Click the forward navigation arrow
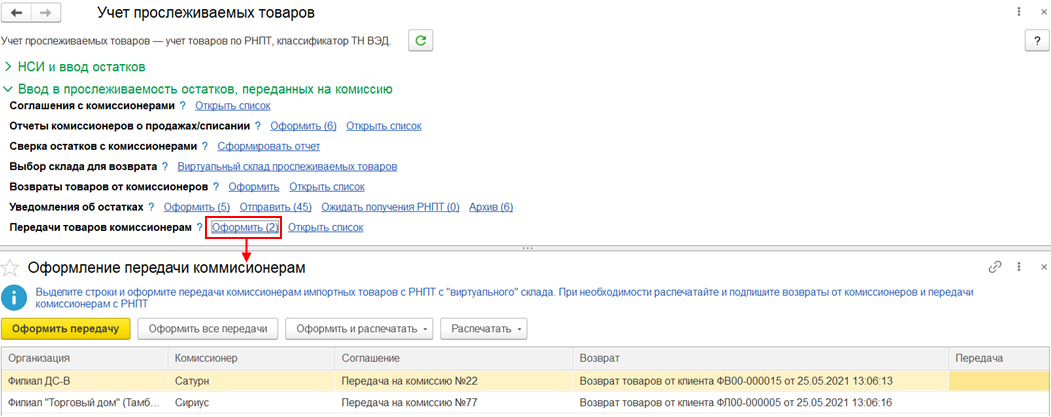This screenshot has height=417, width=1051. pyautogui.click(x=45, y=14)
